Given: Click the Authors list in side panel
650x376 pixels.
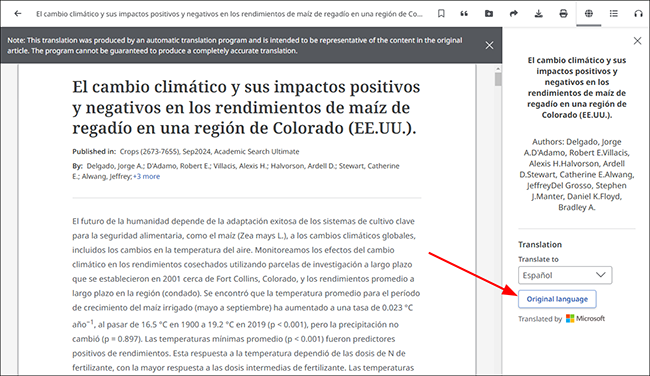Looking at the screenshot, I should click(x=577, y=175).
